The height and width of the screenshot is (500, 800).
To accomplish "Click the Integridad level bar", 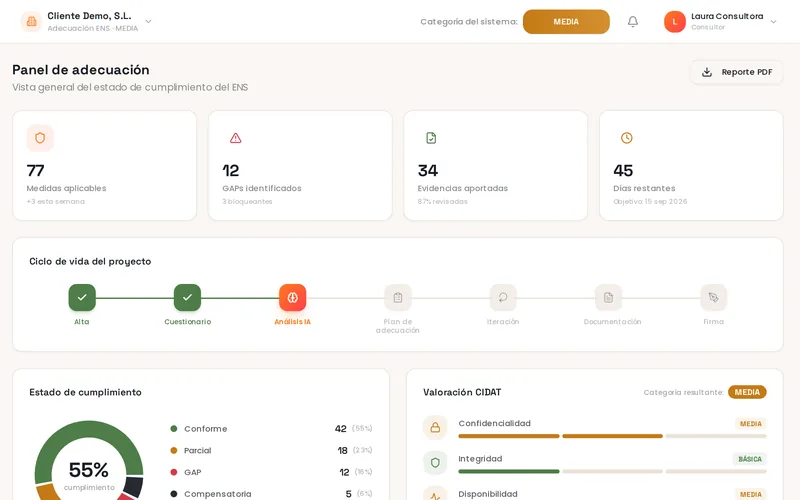I will click(x=612, y=471).
